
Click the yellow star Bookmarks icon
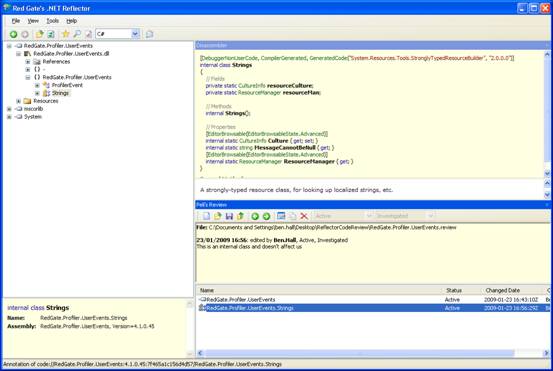pos(66,34)
